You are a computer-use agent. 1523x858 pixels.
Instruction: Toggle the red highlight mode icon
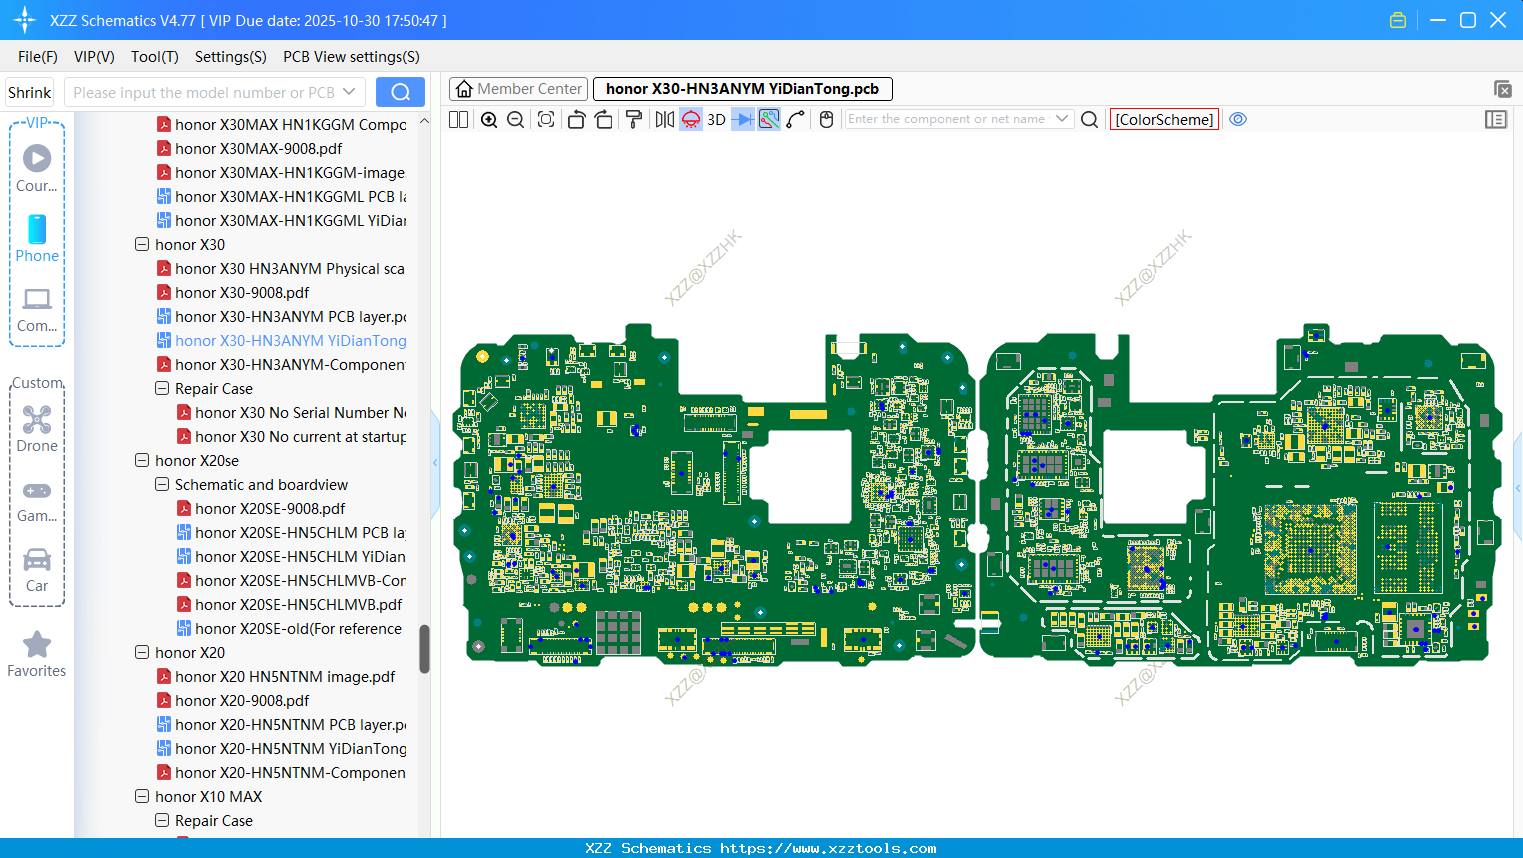(x=691, y=119)
